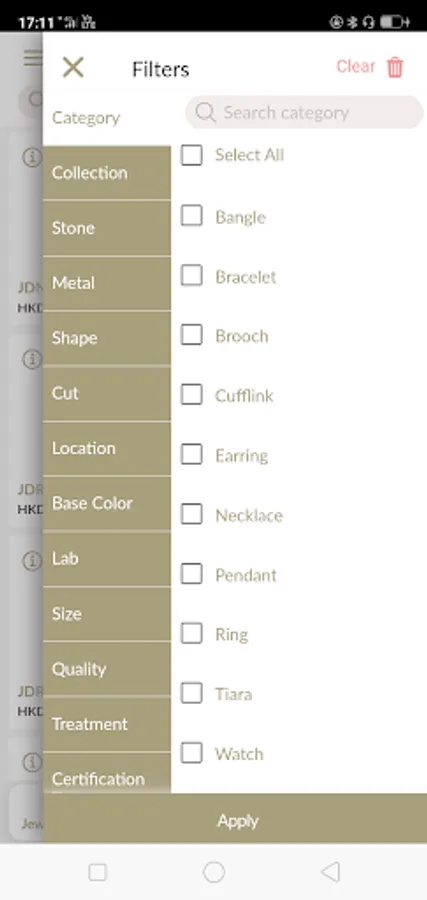Switch to the Stone filter tab
This screenshot has width=427, height=900.
click(x=107, y=228)
